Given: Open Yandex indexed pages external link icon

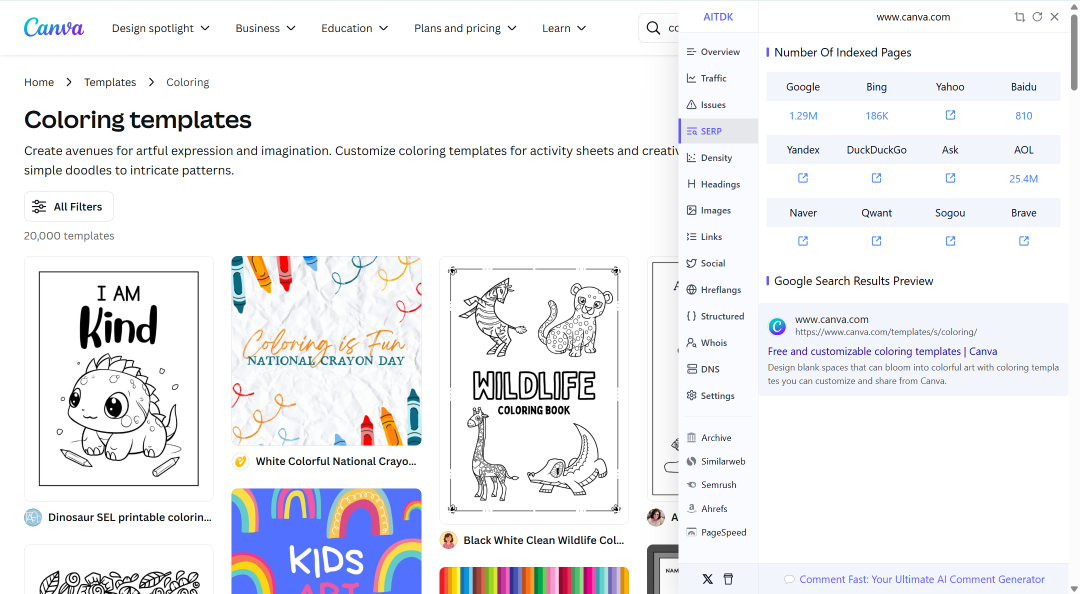Looking at the screenshot, I should 803,178.
